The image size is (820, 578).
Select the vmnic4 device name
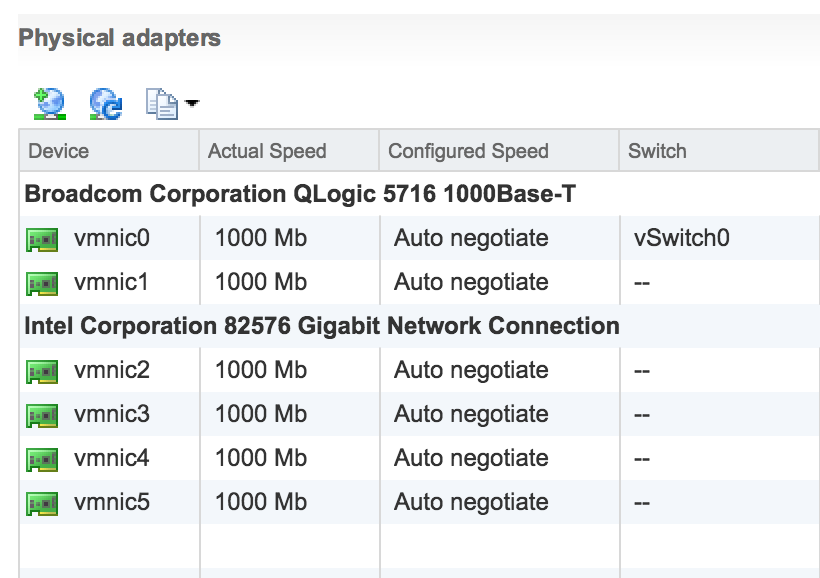point(112,458)
